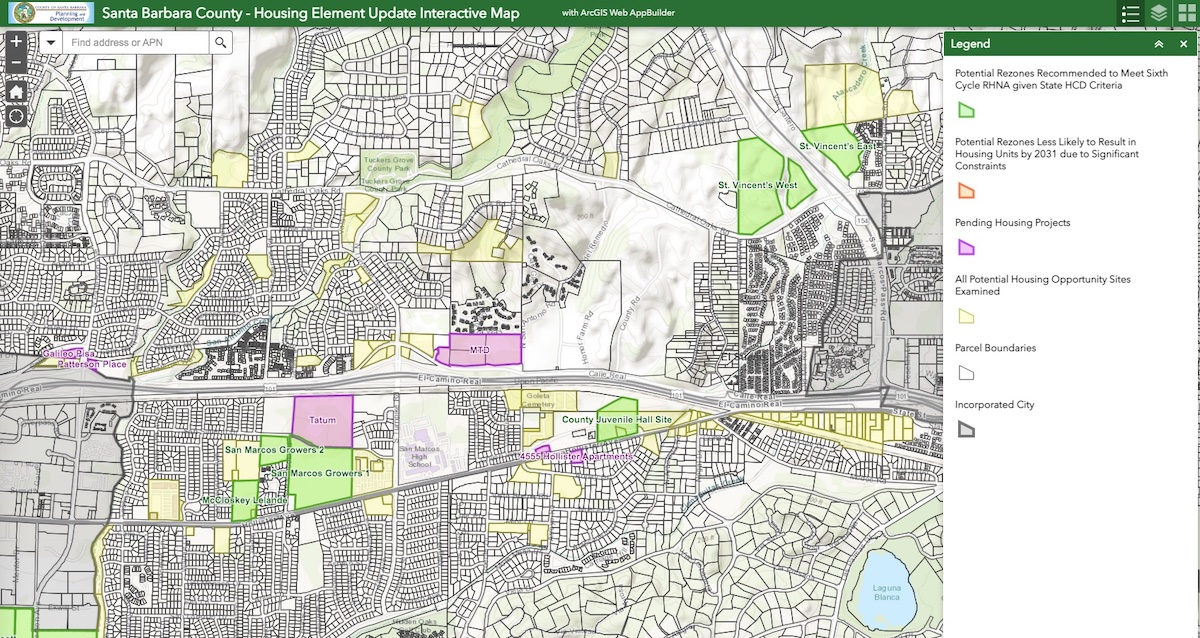Viewport: 1200px width, 638px height.
Task: Select the Tatum pending housing parcel
Action: [x=322, y=421]
